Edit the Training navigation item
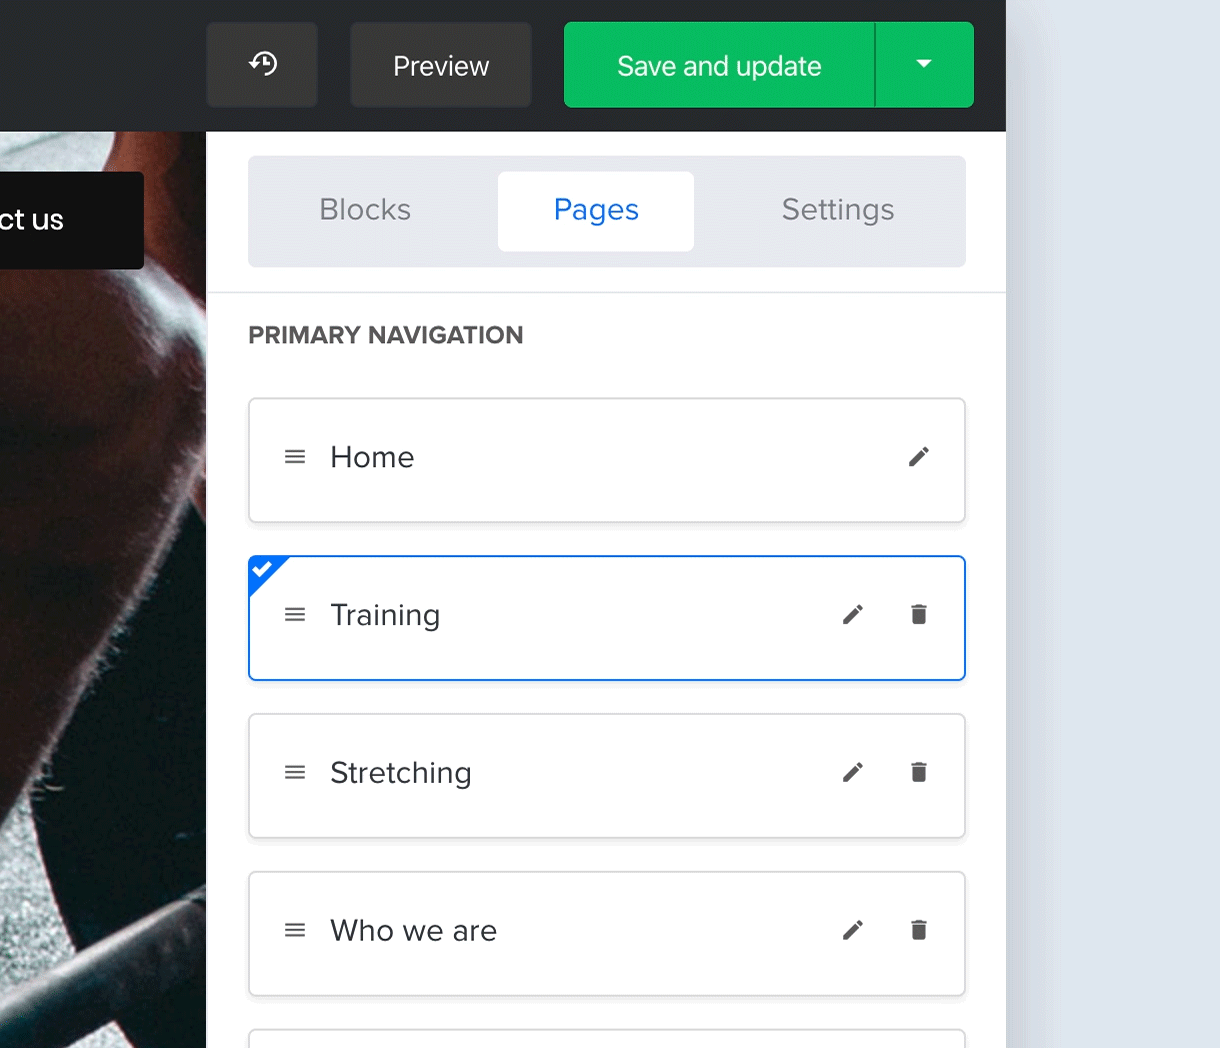1220x1048 pixels. (853, 614)
